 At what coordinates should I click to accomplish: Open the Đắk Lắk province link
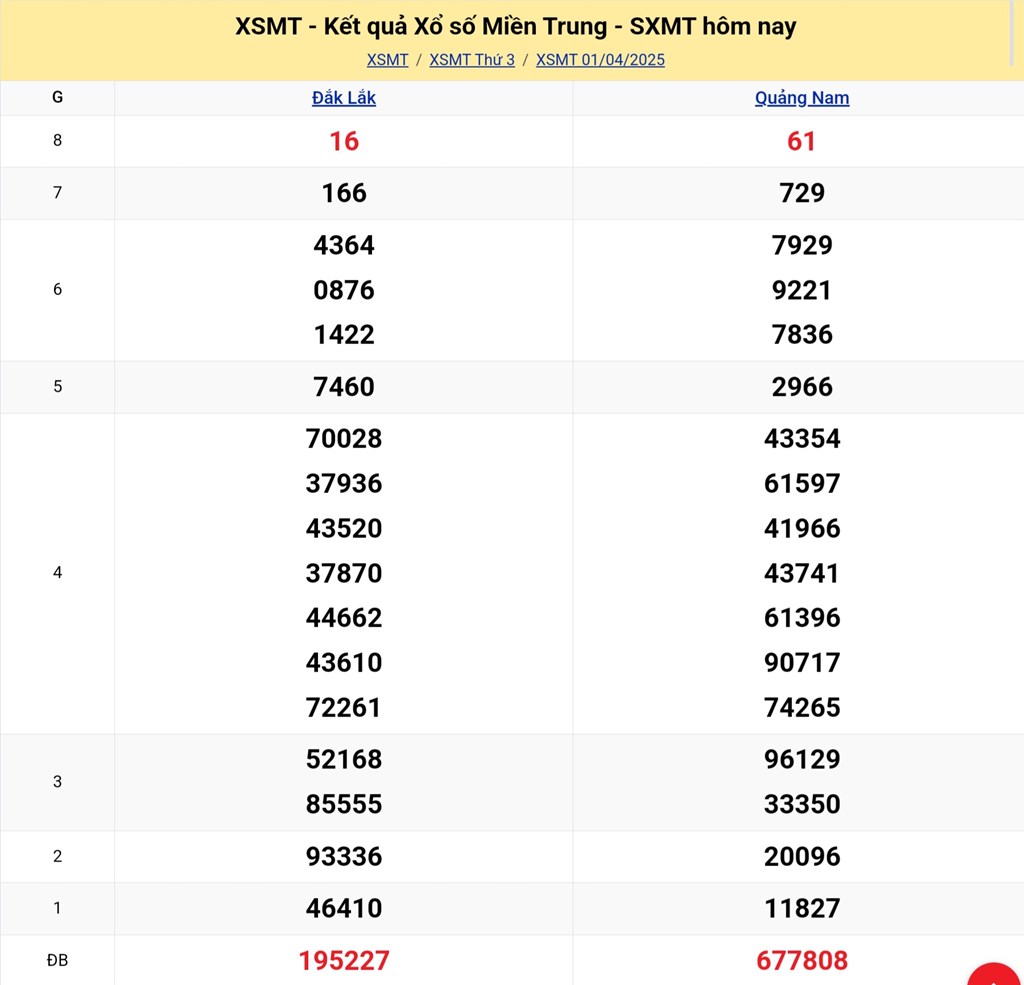tap(344, 98)
